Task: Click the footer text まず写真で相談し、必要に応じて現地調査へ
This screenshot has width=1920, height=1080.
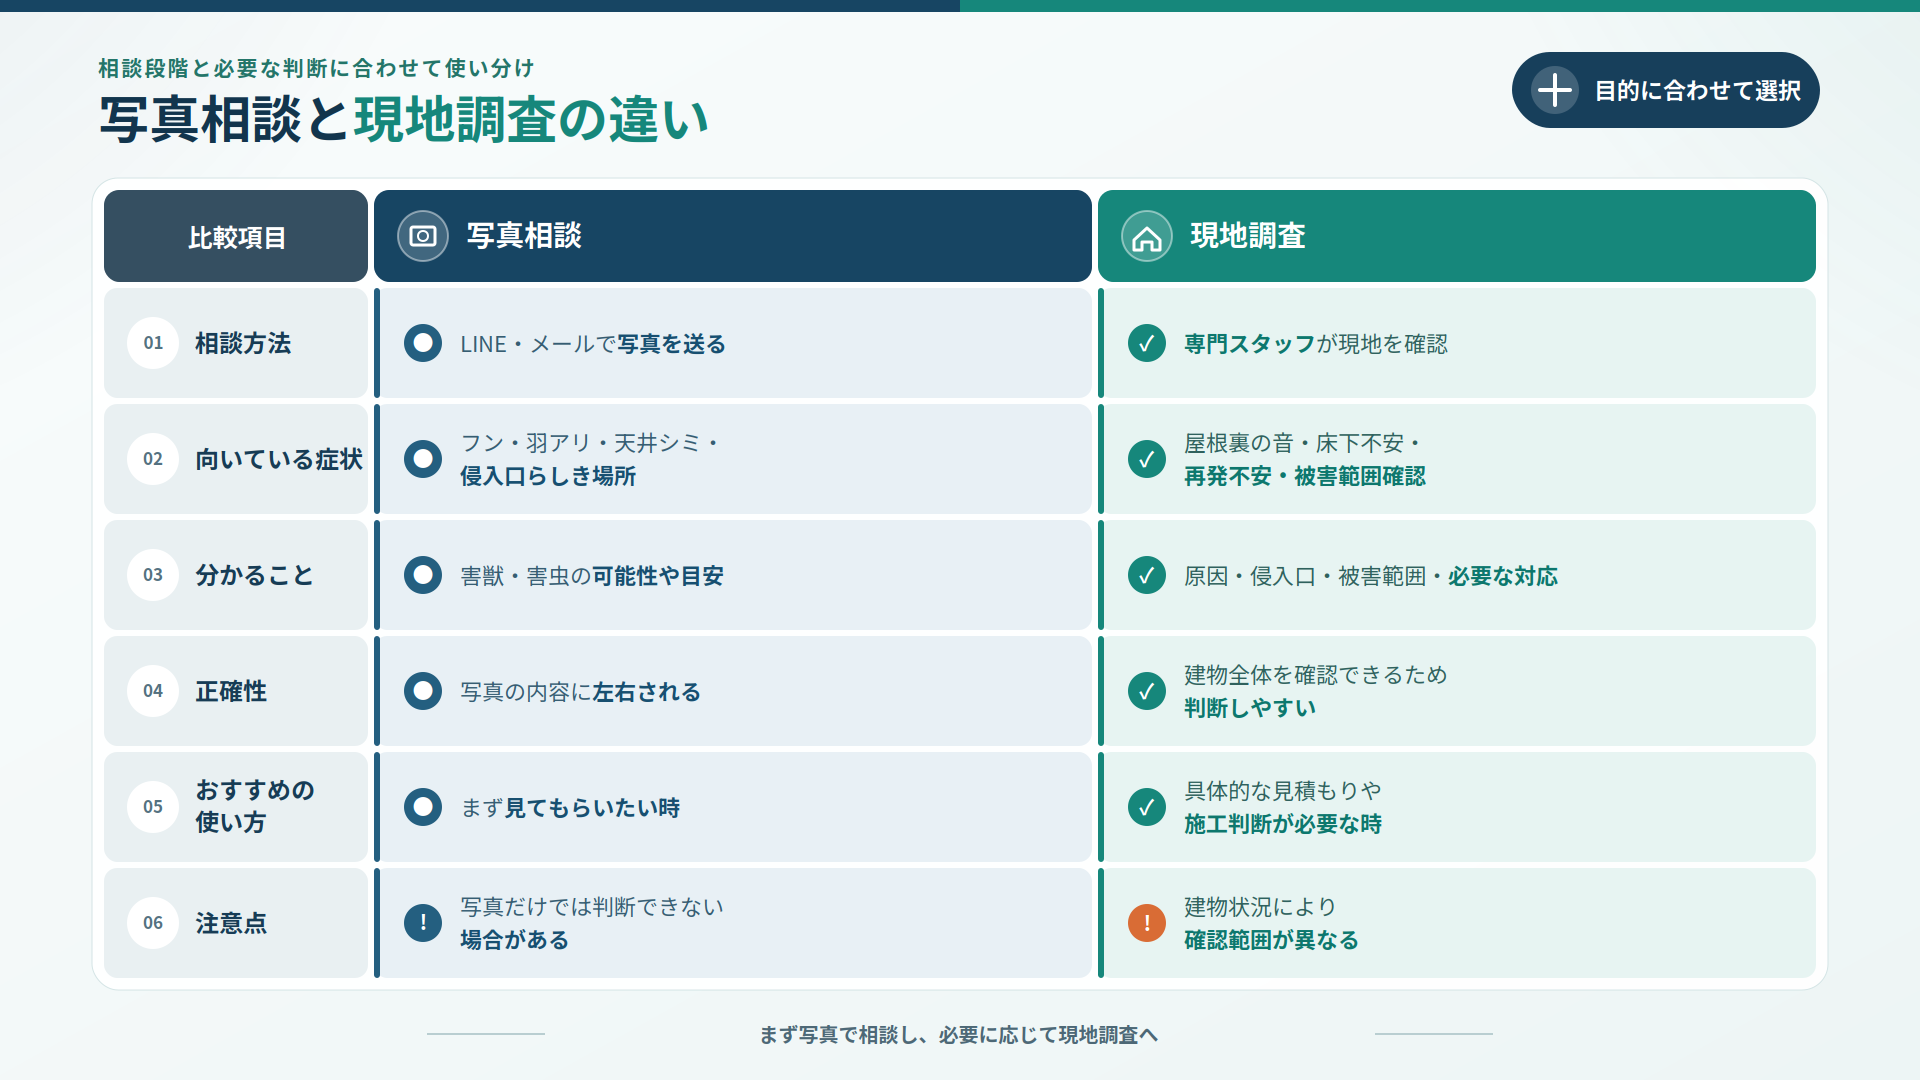Action: (959, 1035)
